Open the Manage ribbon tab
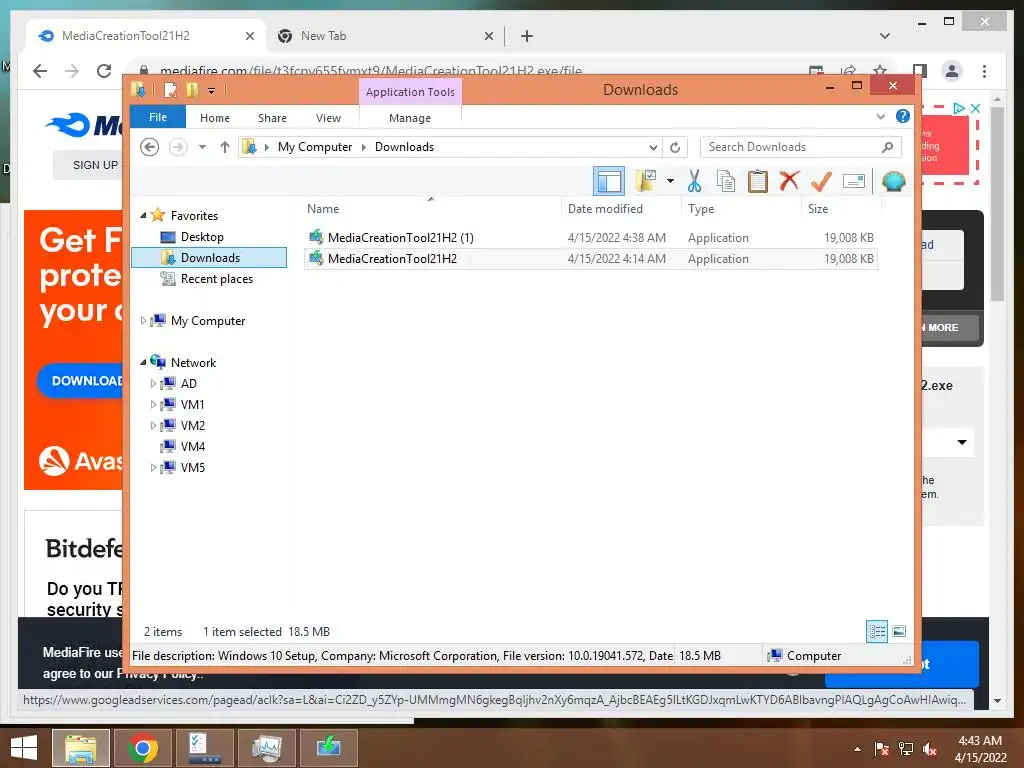The image size is (1024, 768). click(x=410, y=118)
